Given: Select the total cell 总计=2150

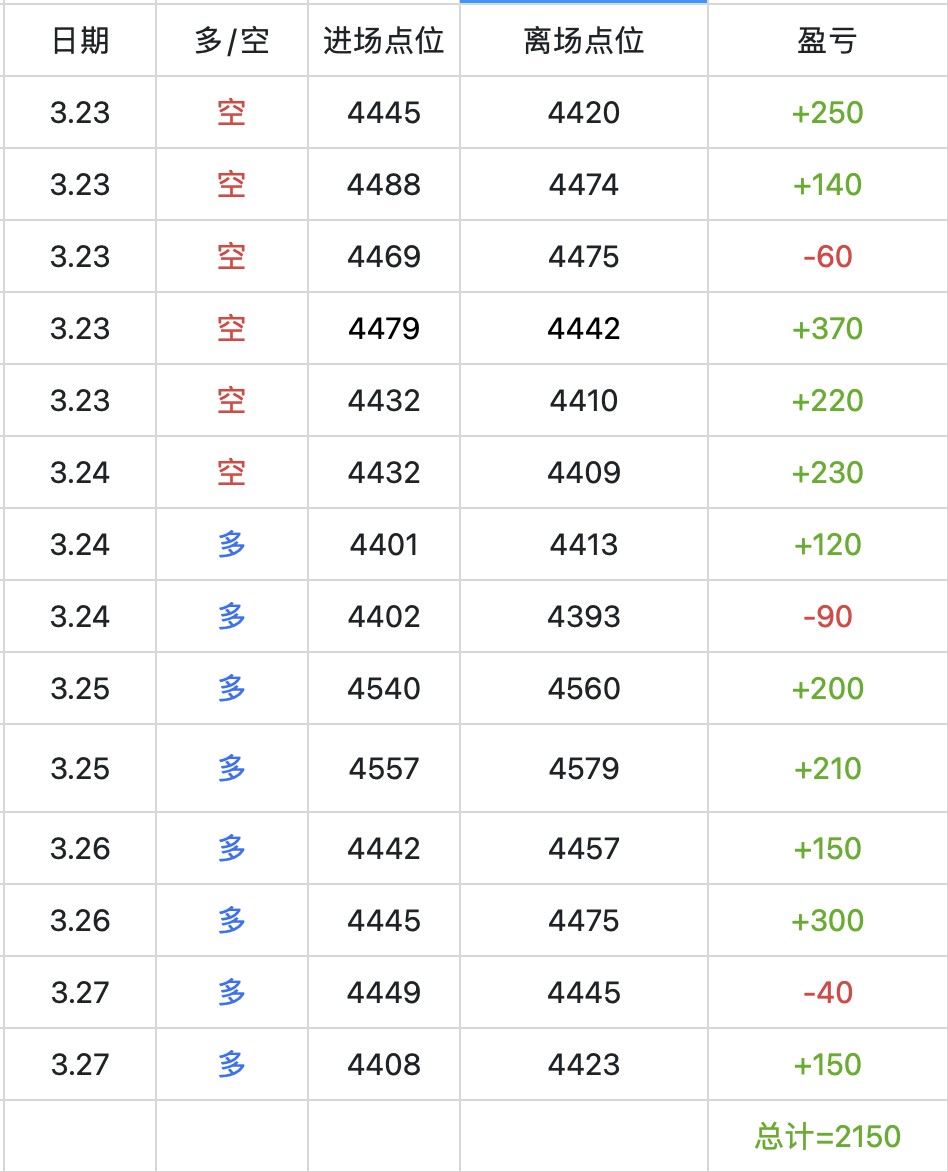Looking at the screenshot, I should point(827,1137).
